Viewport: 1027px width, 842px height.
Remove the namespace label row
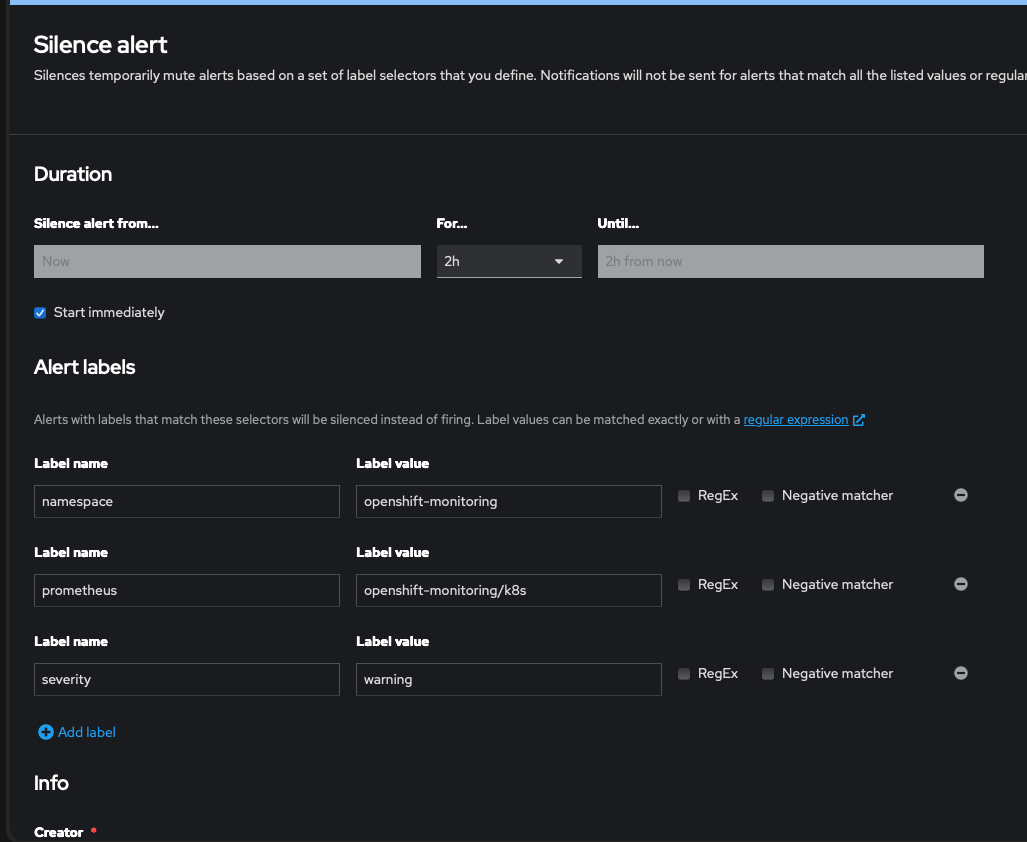960,495
